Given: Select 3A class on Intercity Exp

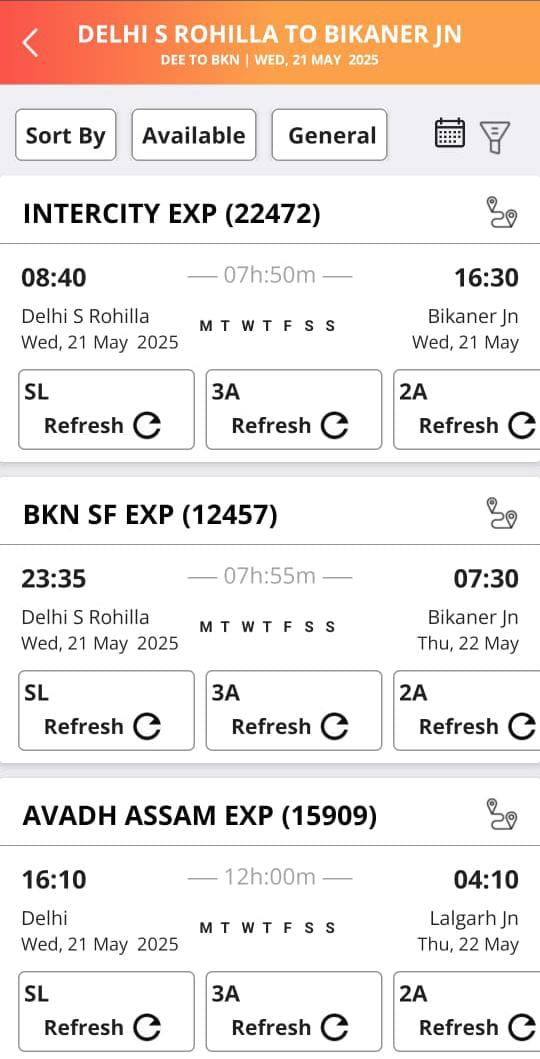Looking at the screenshot, I should point(294,409).
